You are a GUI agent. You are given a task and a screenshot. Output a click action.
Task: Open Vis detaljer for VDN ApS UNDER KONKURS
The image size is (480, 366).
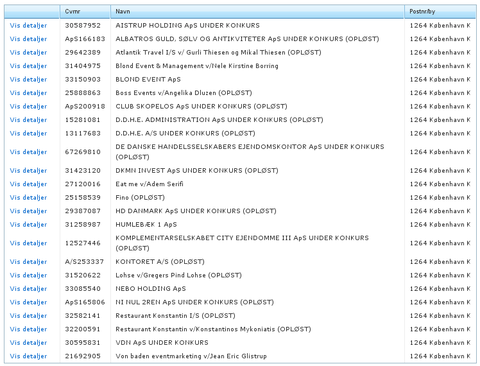point(28,343)
